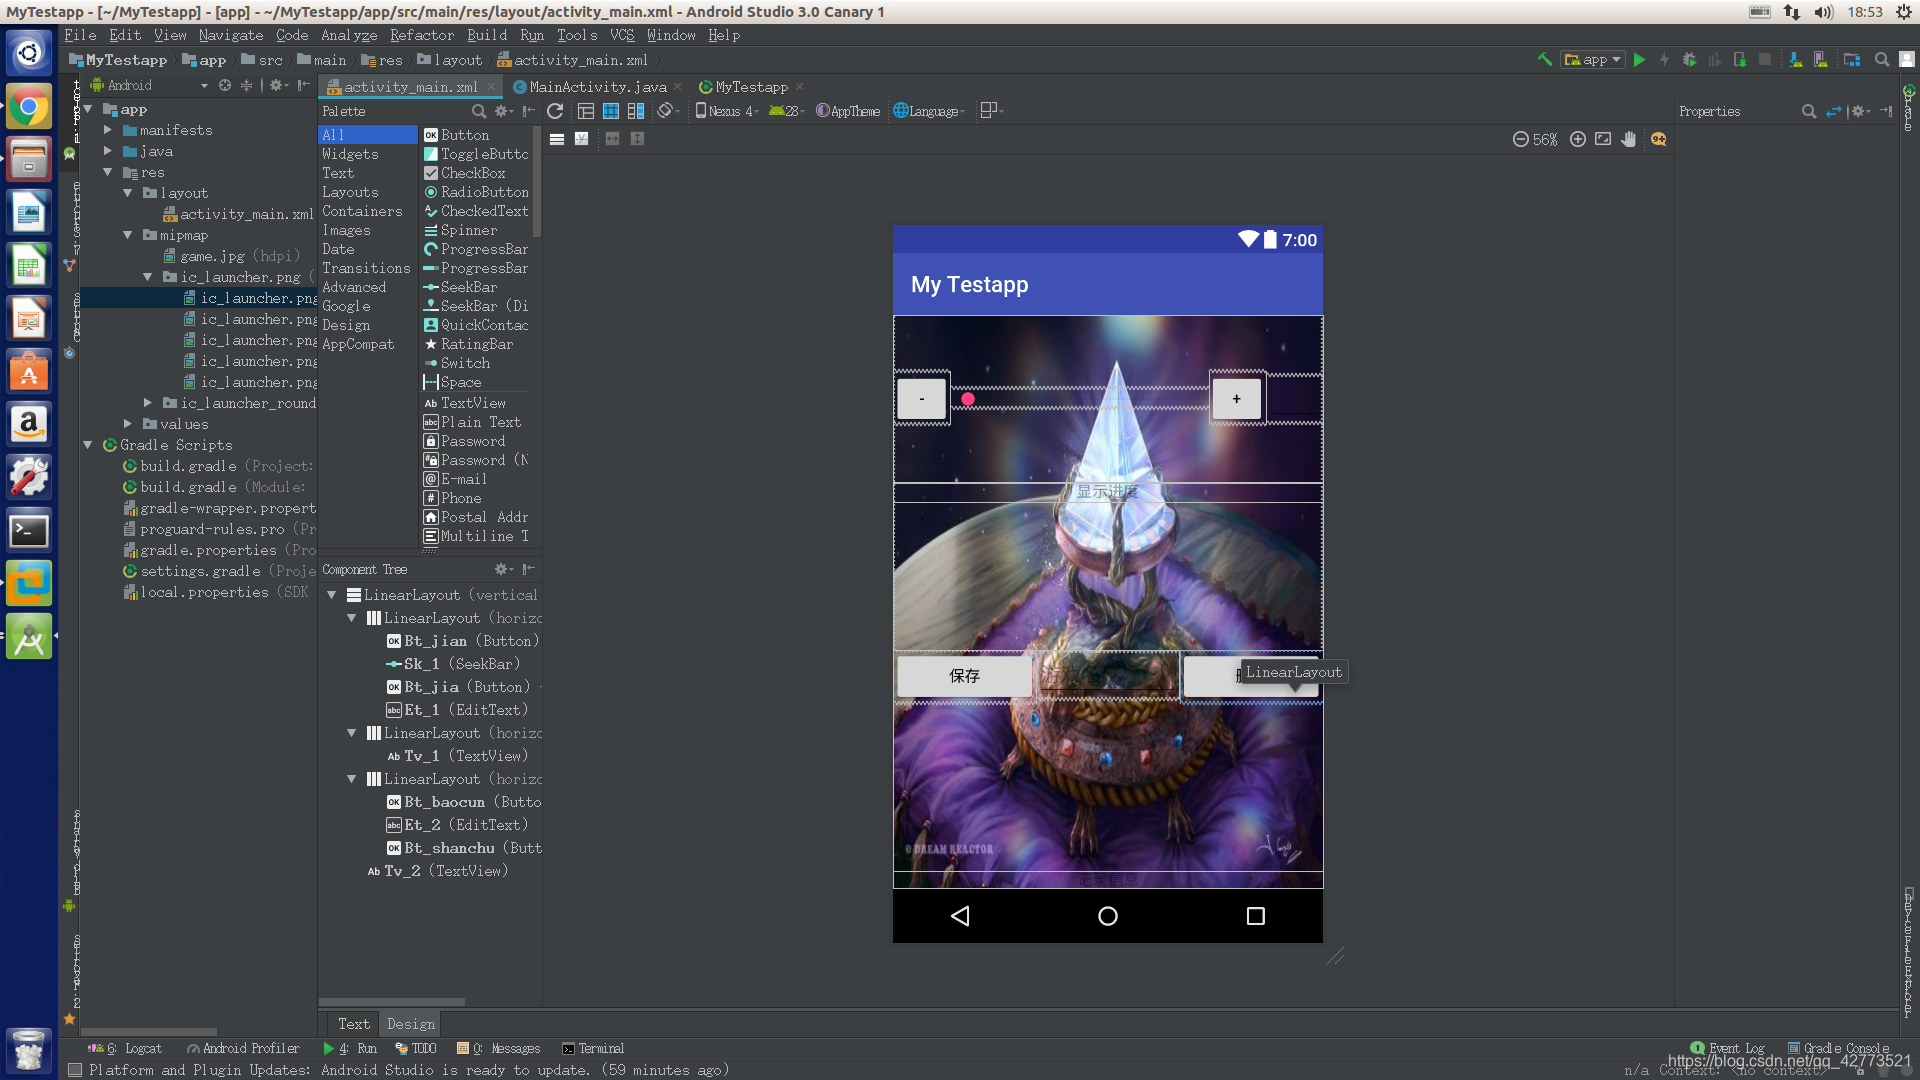
Task: Select Bt_baocun in the Component Tree
Action: (x=444, y=802)
